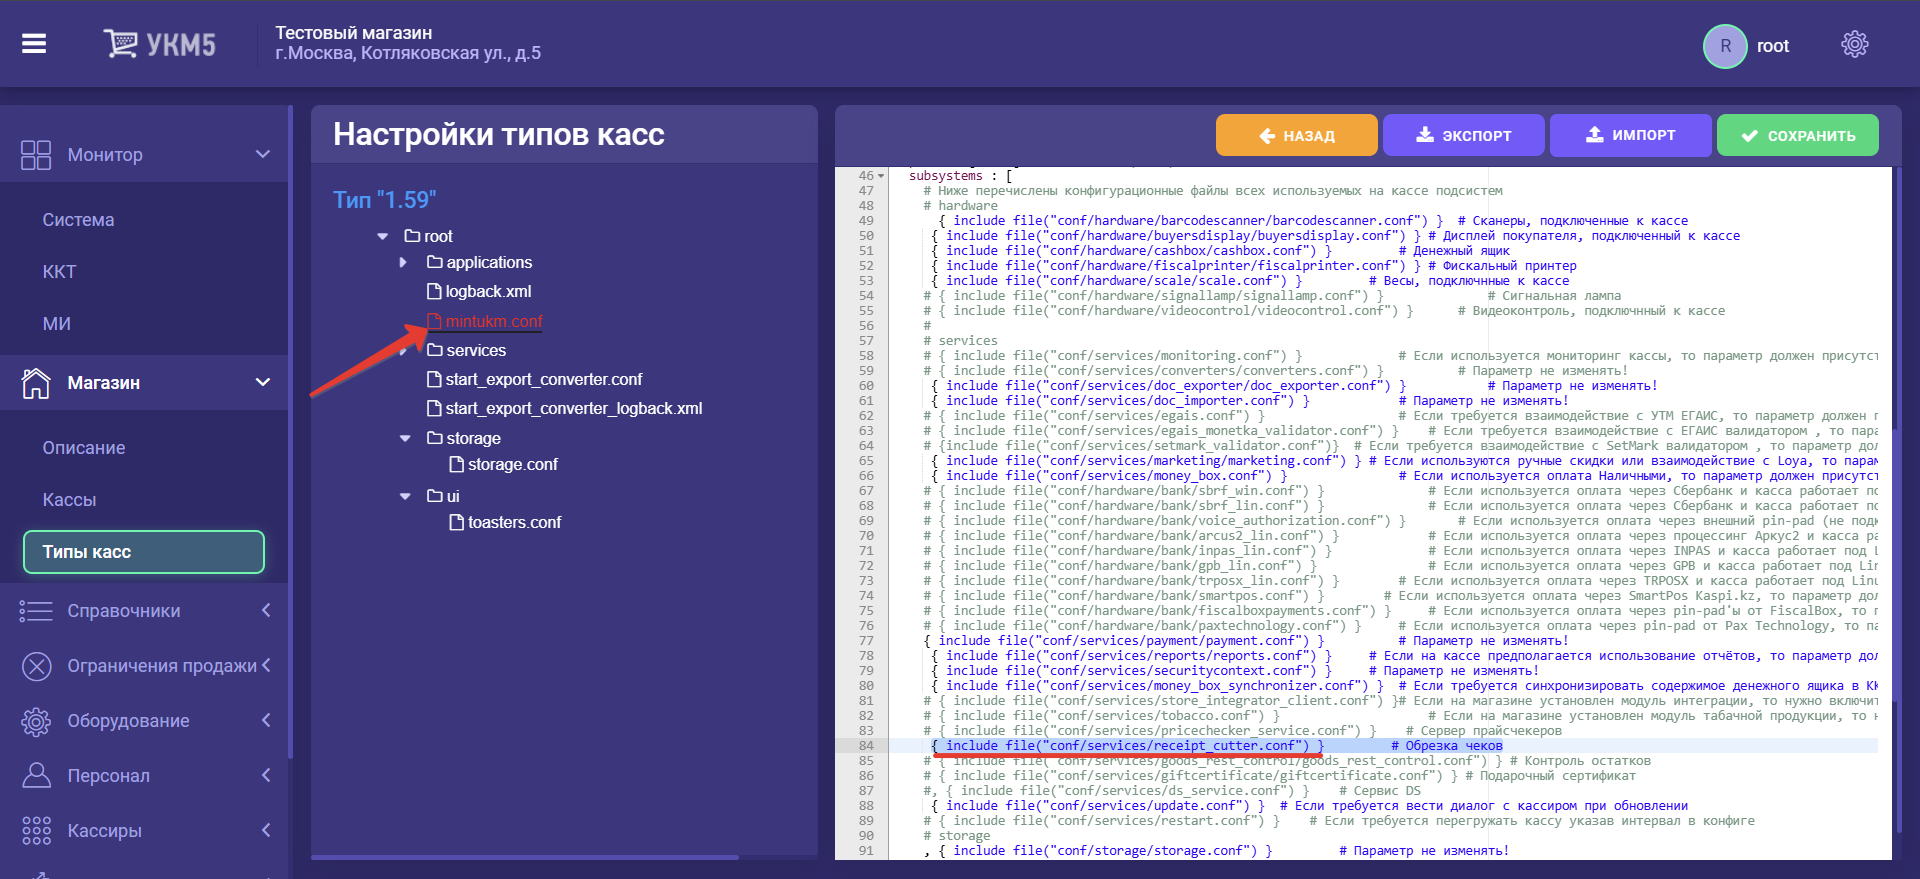Click the ИМПОРТ button
This screenshot has height=879, width=1920.
tap(1630, 135)
